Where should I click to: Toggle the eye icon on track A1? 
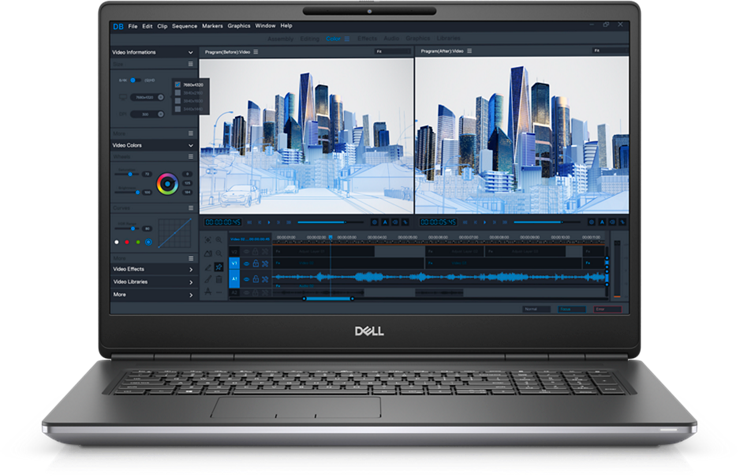click(x=246, y=279)
